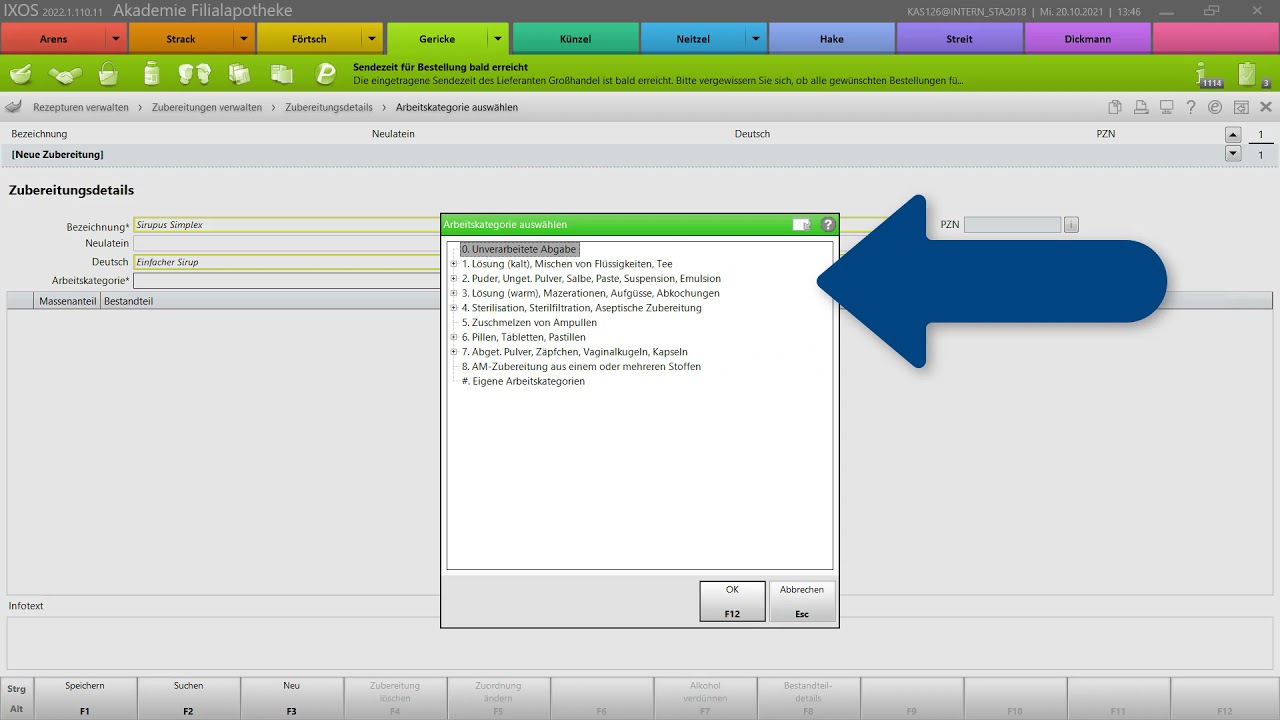Image resolution: width=1280 pixels, height=720 pixels.
Task: Click the stacked documents icon in green toolbar
Action: [x=282, y=74]
